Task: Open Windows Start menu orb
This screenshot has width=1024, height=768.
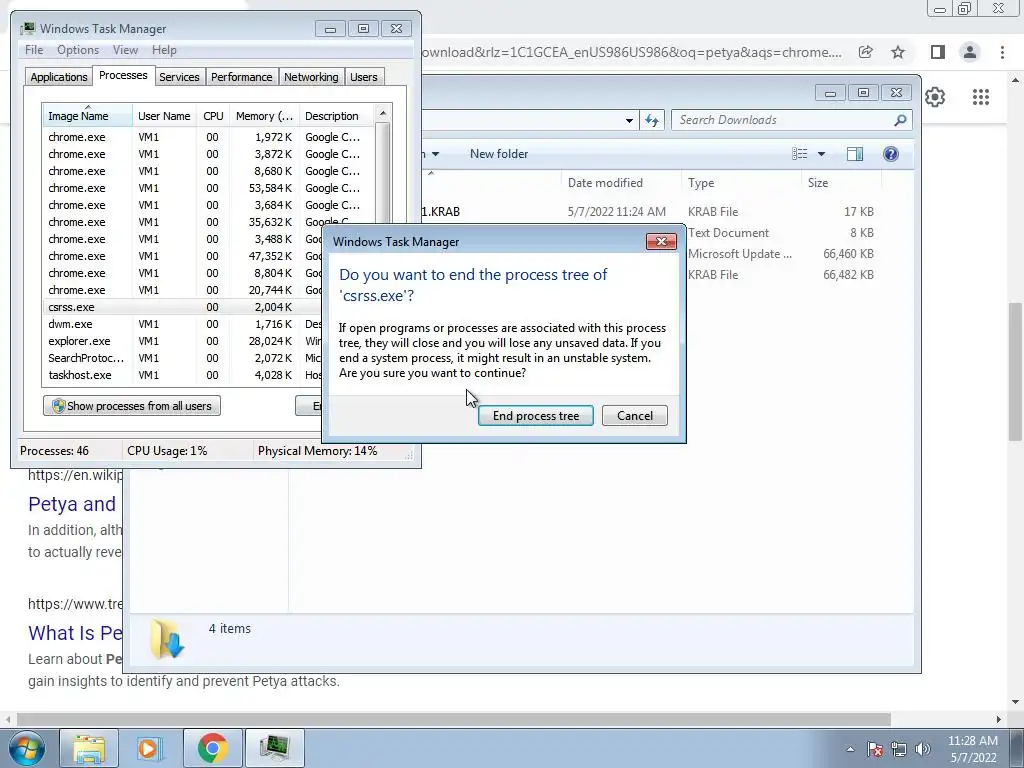Action: point(25,748)
